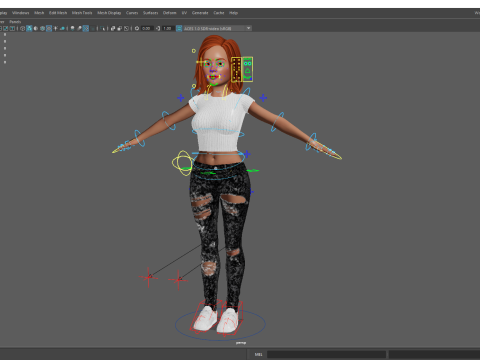
Task: Click the exposure value field 0.00
Action: [x=147, y=28]
